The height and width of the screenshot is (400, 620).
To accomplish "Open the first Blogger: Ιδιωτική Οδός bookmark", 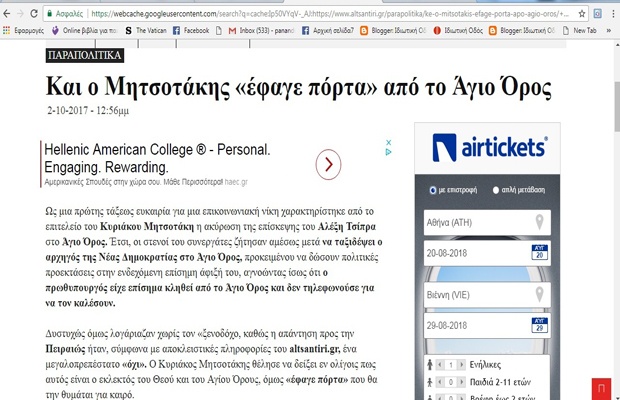I will coord(393,30).
